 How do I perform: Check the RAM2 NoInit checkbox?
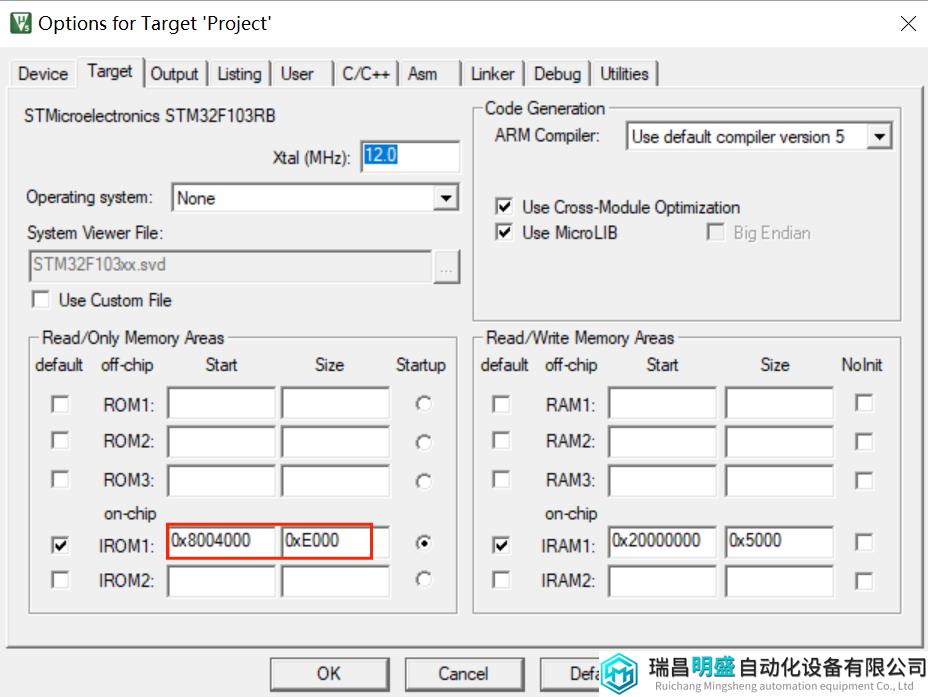(x=864, y=441)
